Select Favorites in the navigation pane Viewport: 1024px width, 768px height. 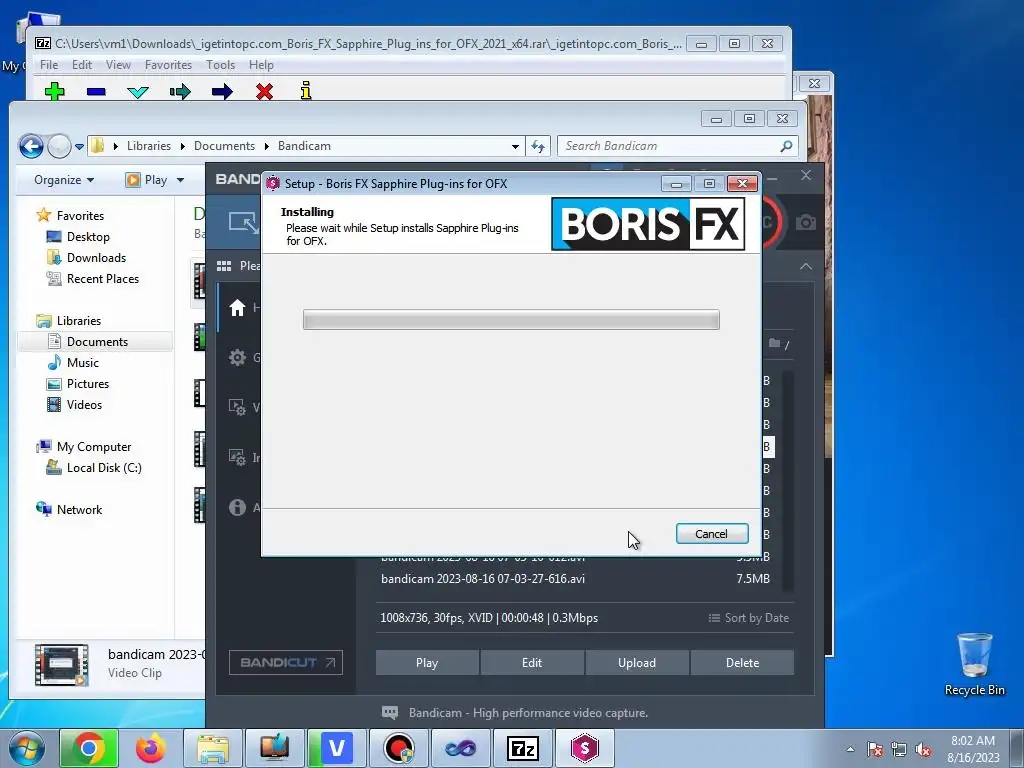click(80, 216)
